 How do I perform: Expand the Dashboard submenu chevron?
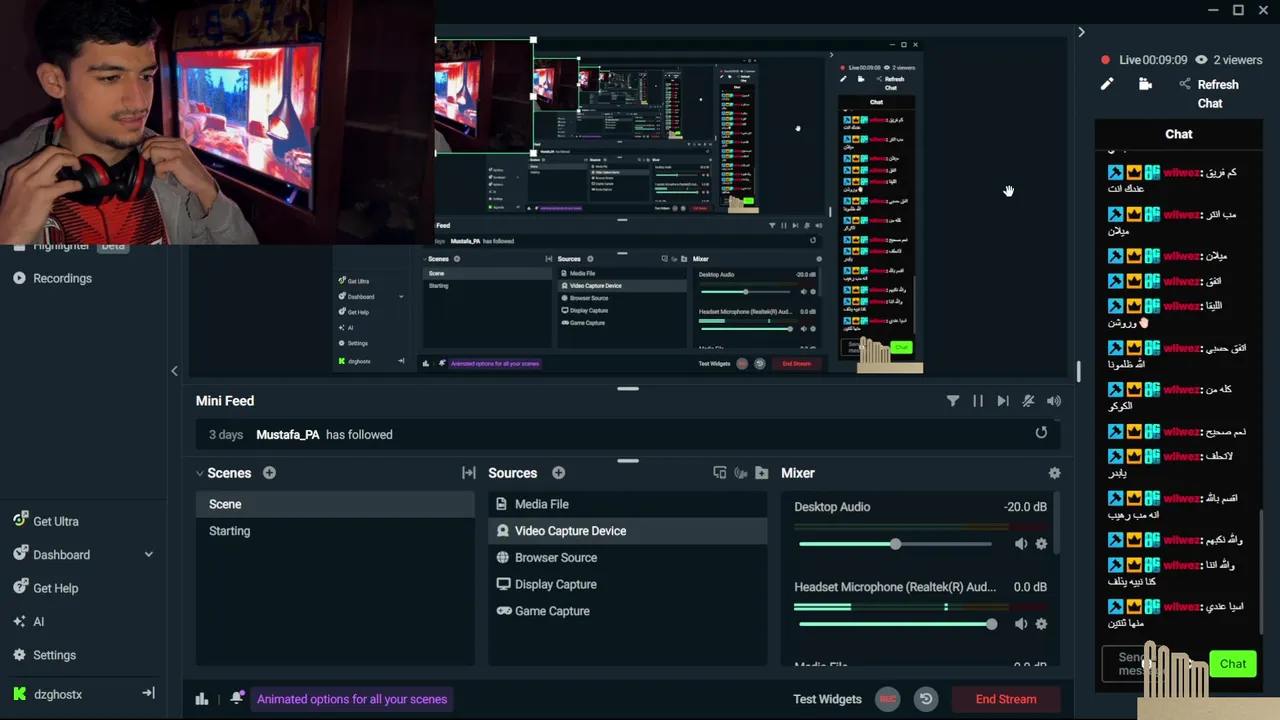click(x=149, y=554)
